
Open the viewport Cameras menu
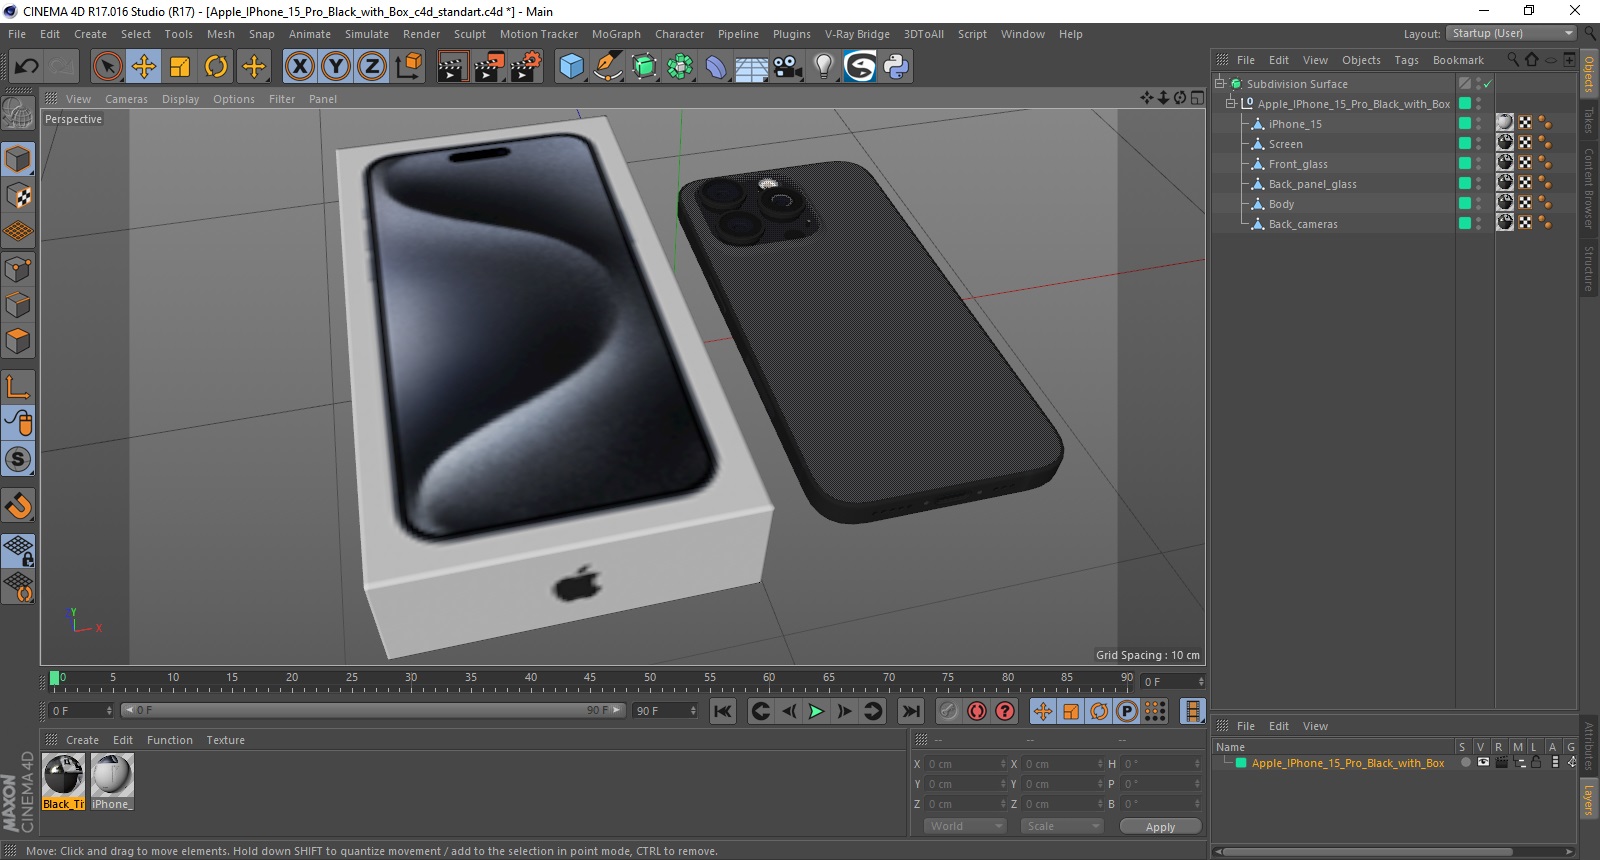pos(126,99)
